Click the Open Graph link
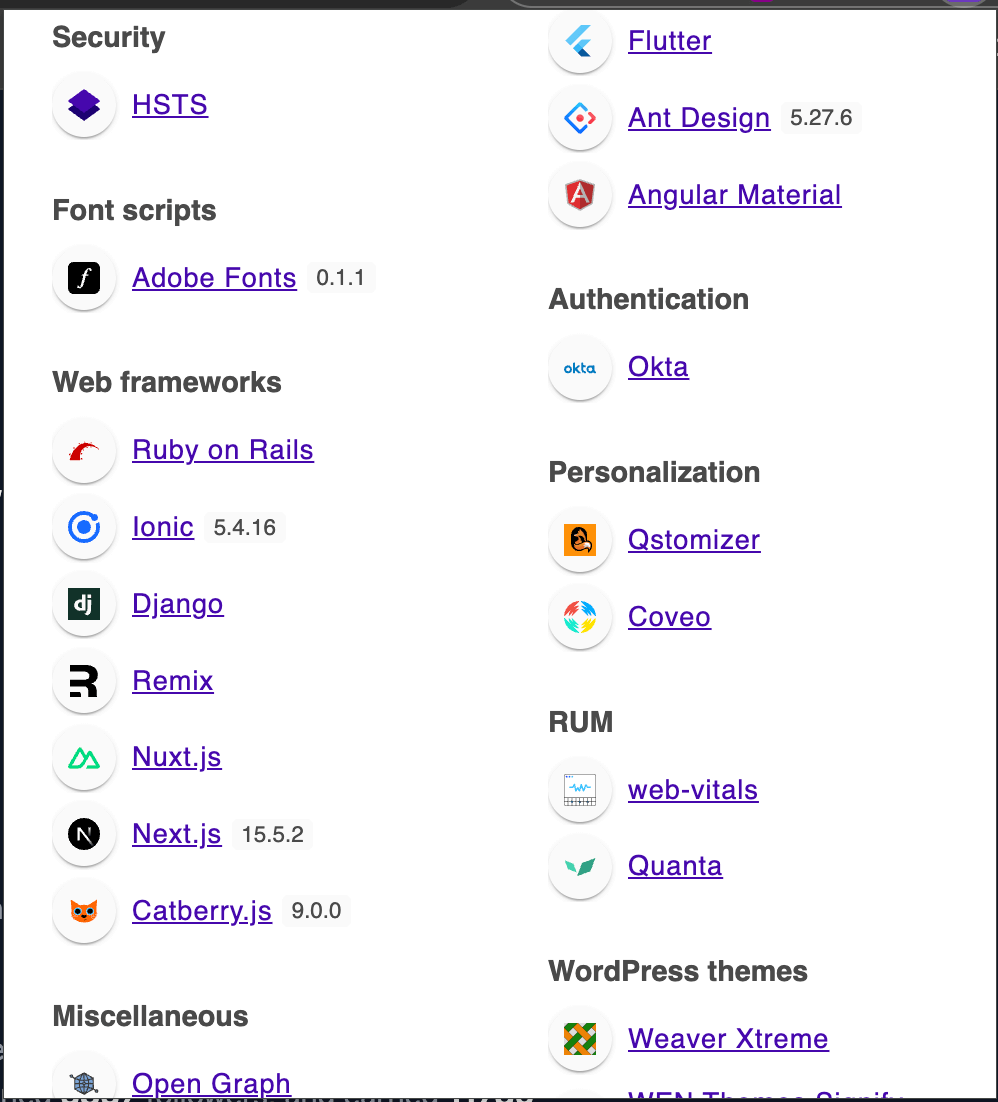Image resolution: width=998 pixels, height=1102 pixels. point(211,1084)
